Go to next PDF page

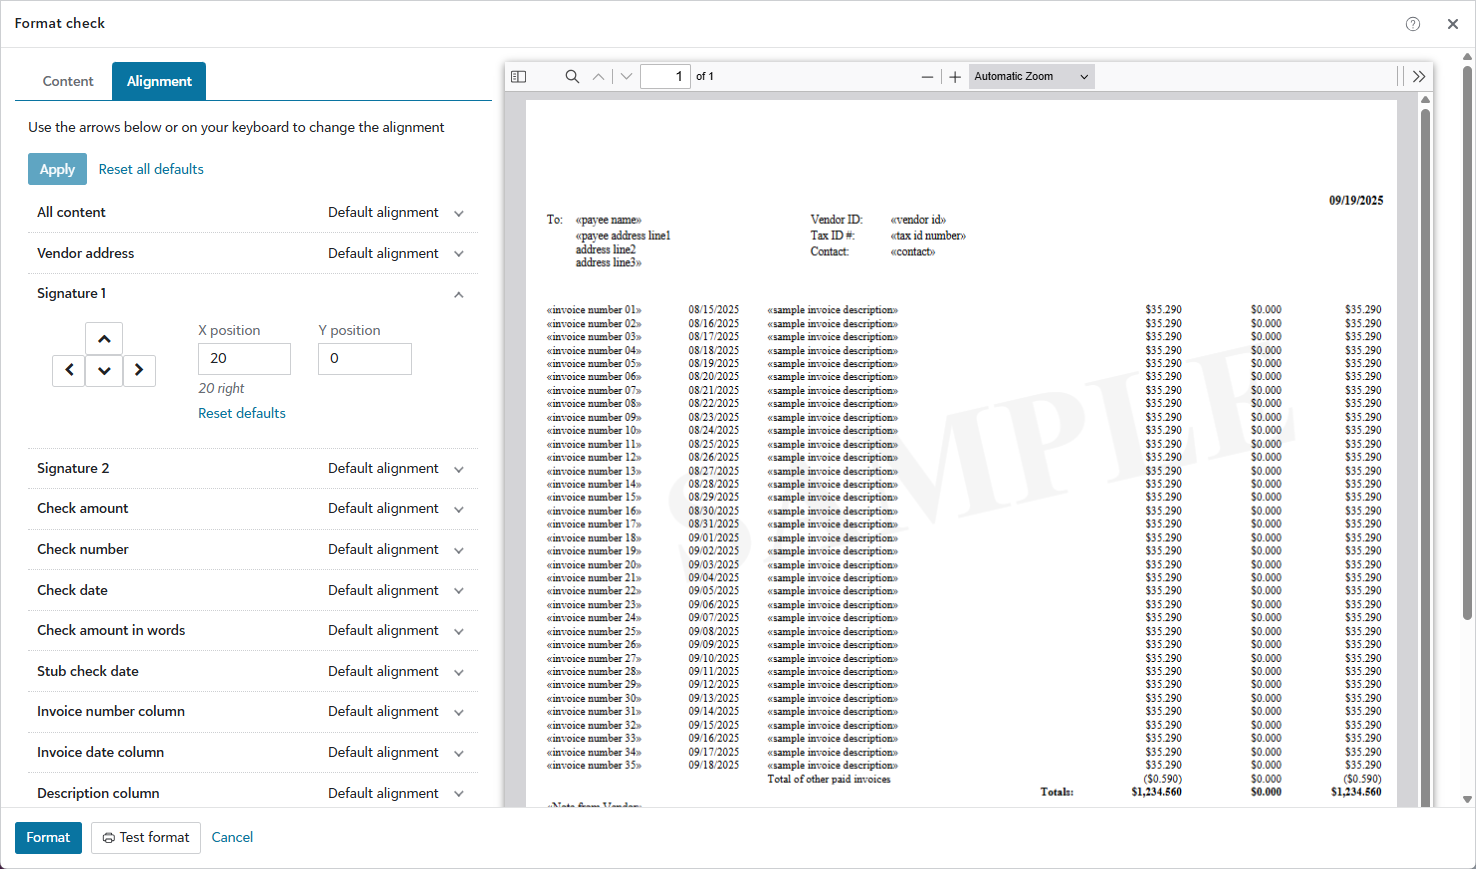(626, 76)
